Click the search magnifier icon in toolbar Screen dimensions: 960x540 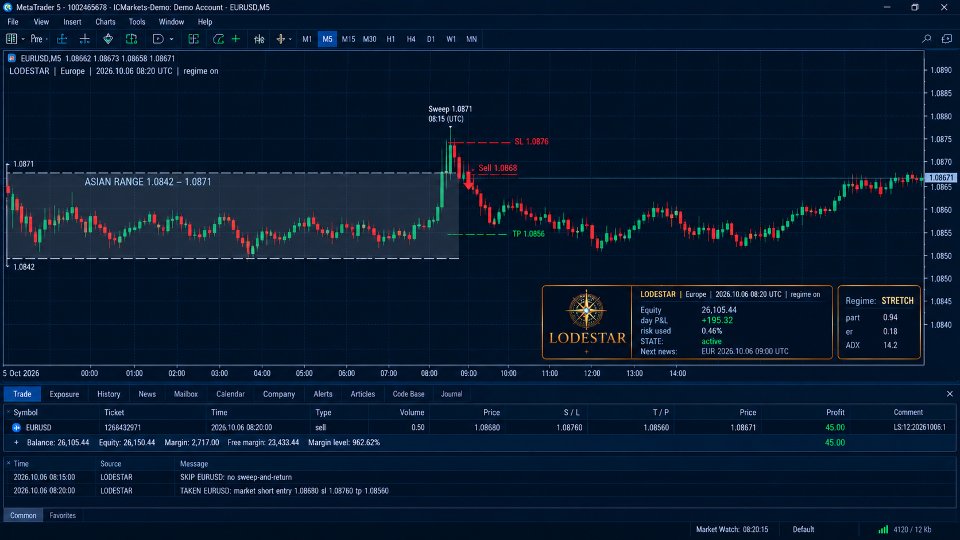926,39
